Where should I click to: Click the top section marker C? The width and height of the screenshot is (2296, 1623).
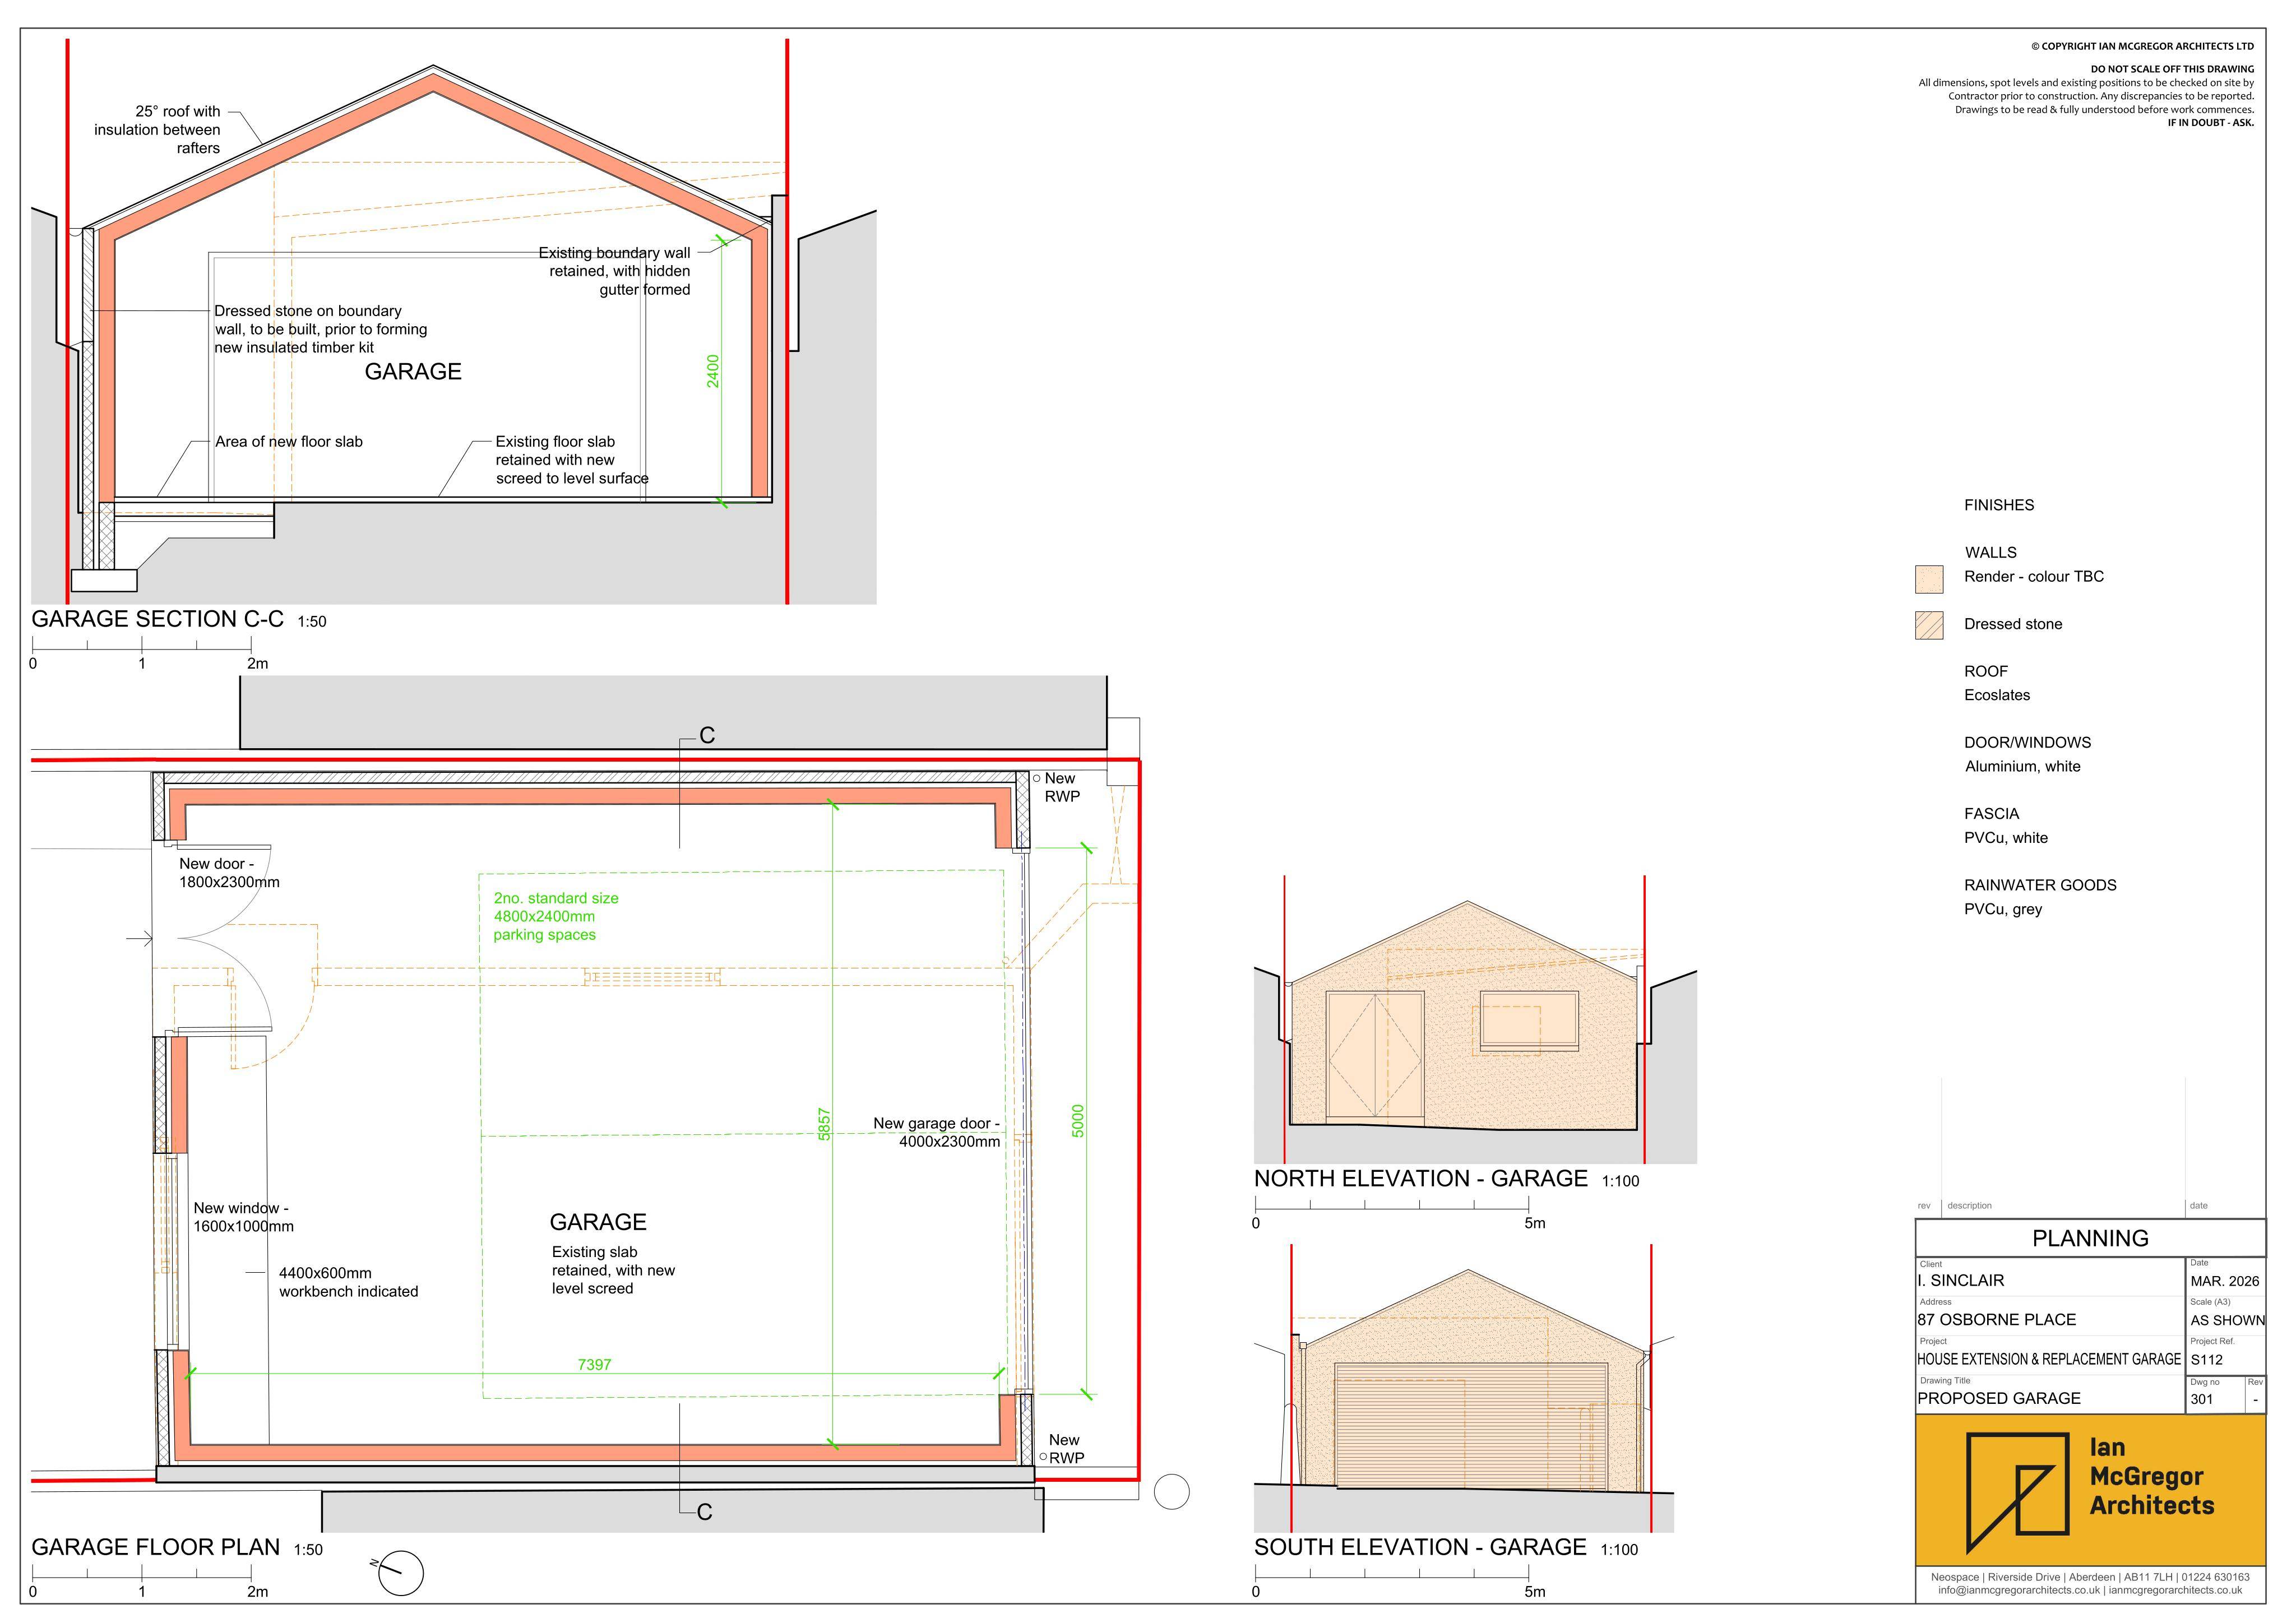[x=707, y=736]
